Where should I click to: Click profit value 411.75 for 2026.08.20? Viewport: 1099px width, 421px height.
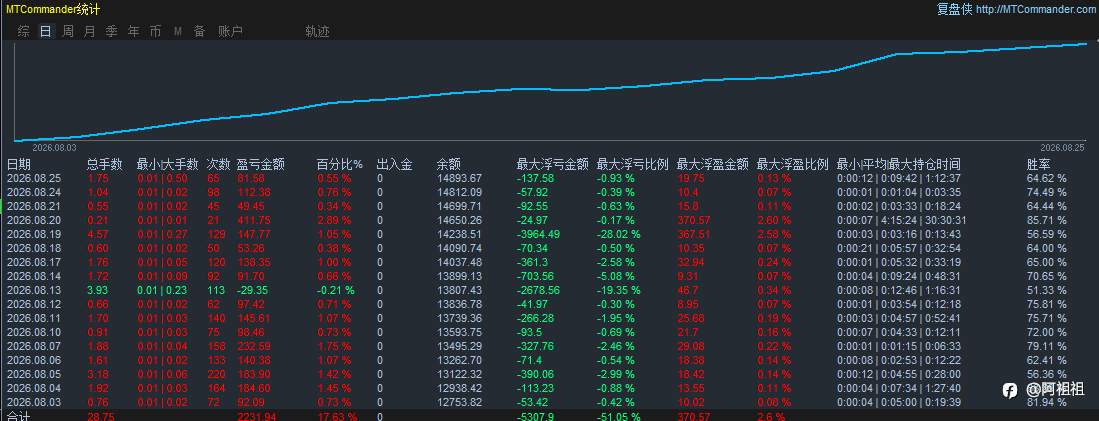pos(254,221)
